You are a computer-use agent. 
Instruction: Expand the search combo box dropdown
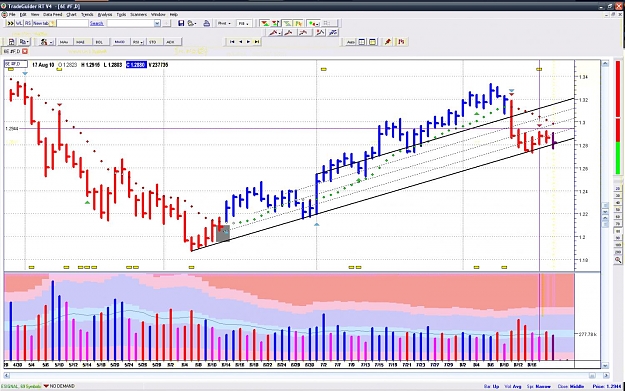(x=157, y=24)
